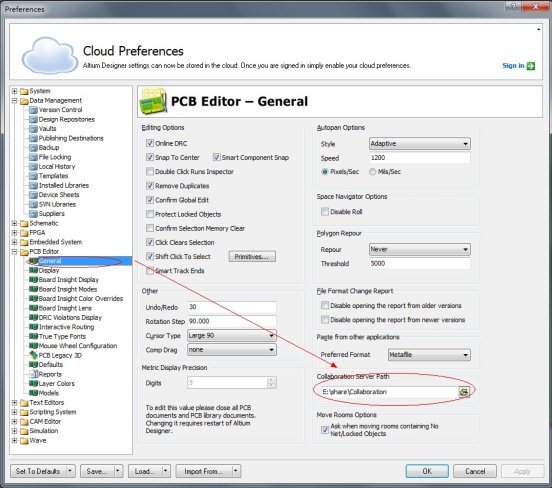The height and width of the screenshot is (488, 552).
Task: Click the Board Insight Lens icon
Action: tap(33, 308)
